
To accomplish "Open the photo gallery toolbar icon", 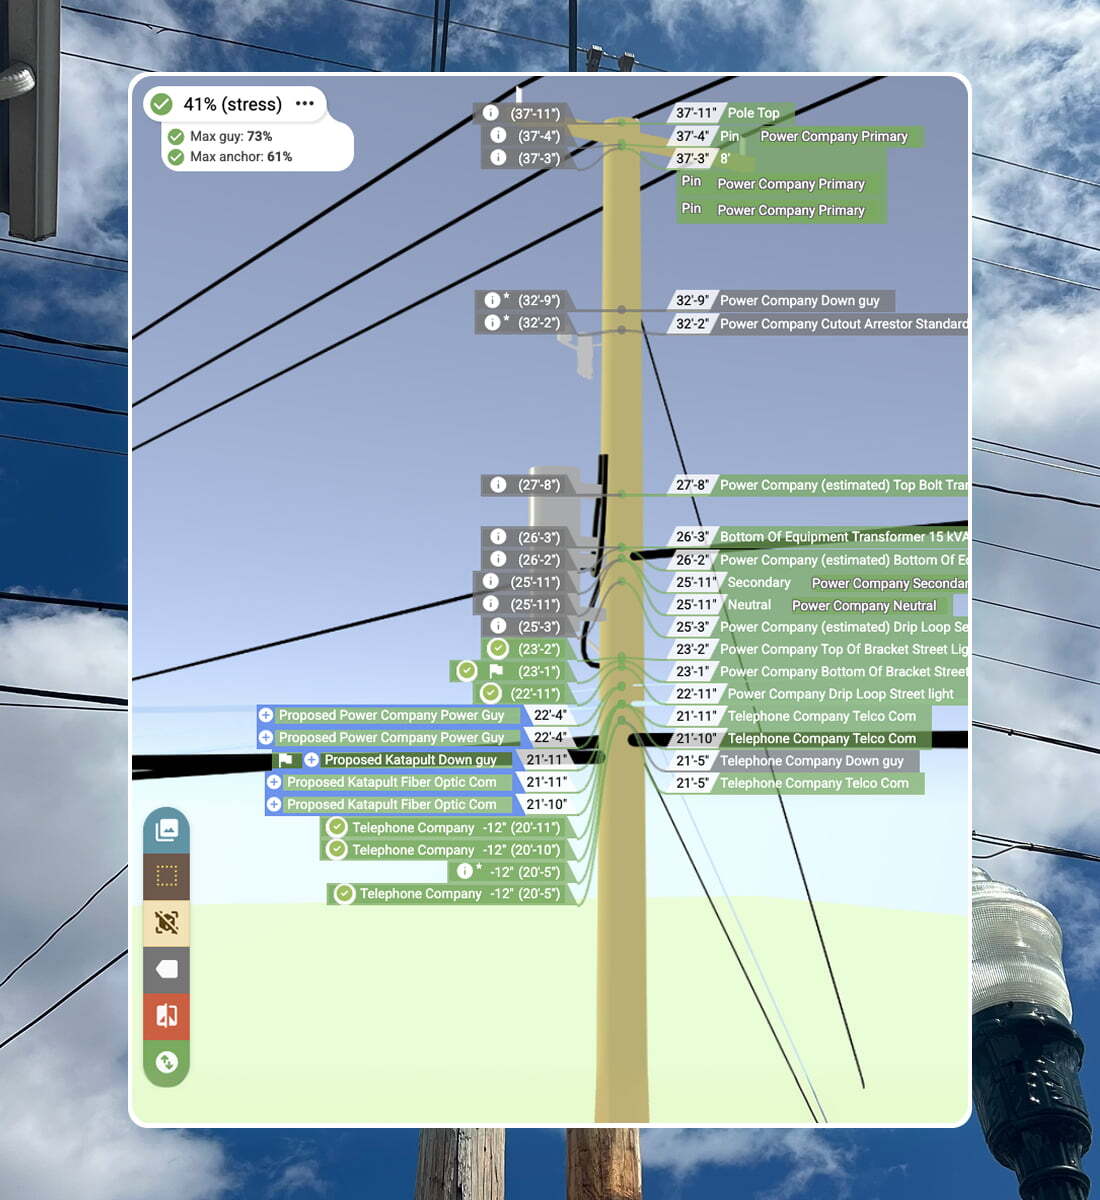I will coord(166,830).
